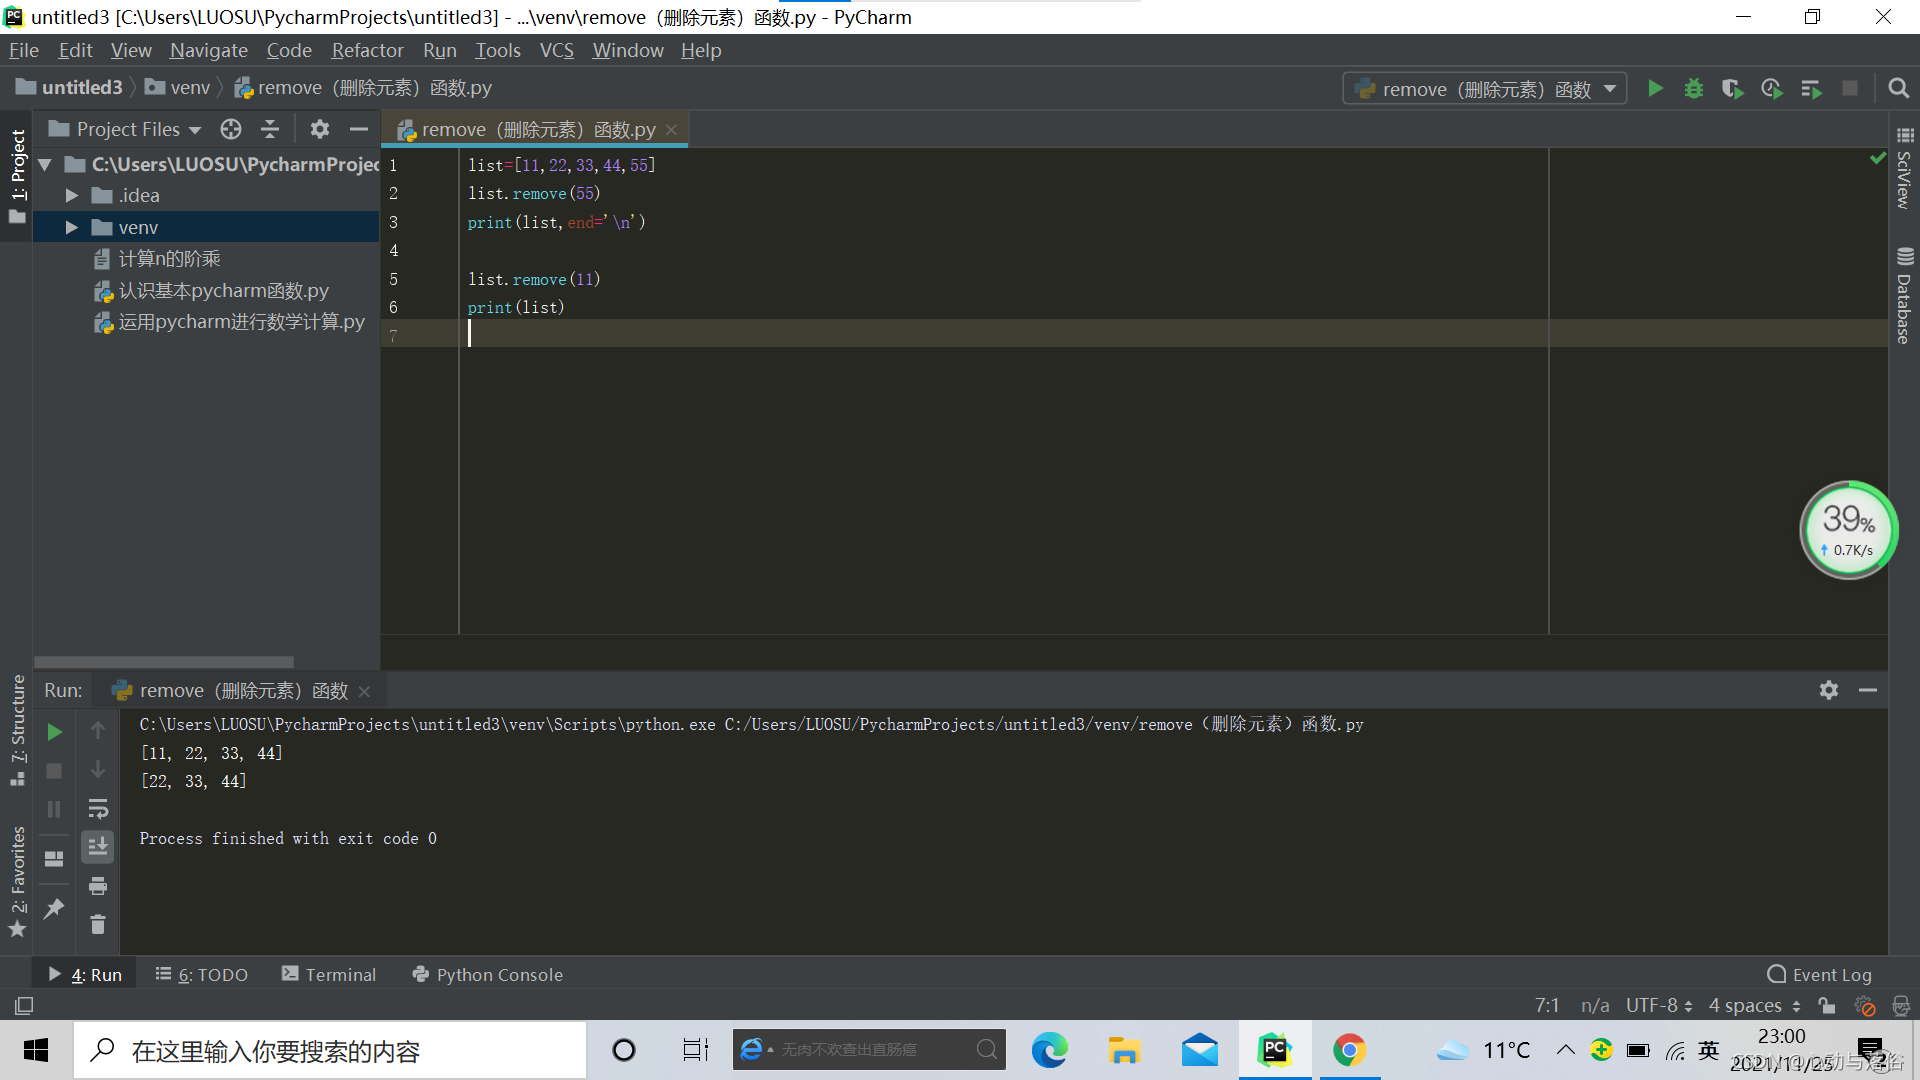Toggle the 1: Project side tab

[x=17, y=176]
